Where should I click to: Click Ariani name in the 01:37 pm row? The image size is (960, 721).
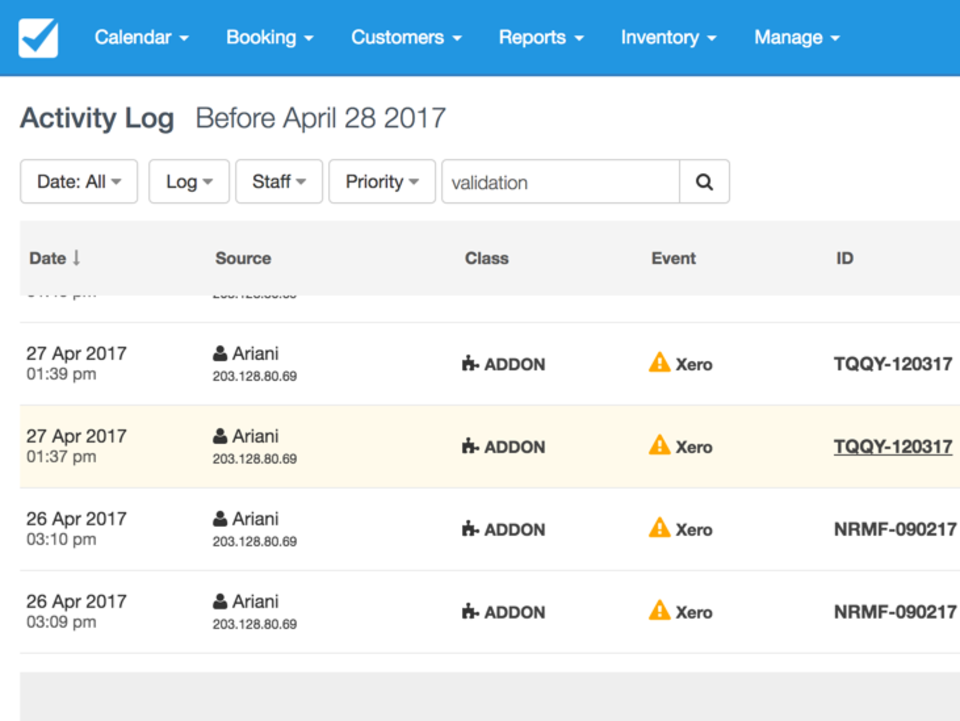255,436
